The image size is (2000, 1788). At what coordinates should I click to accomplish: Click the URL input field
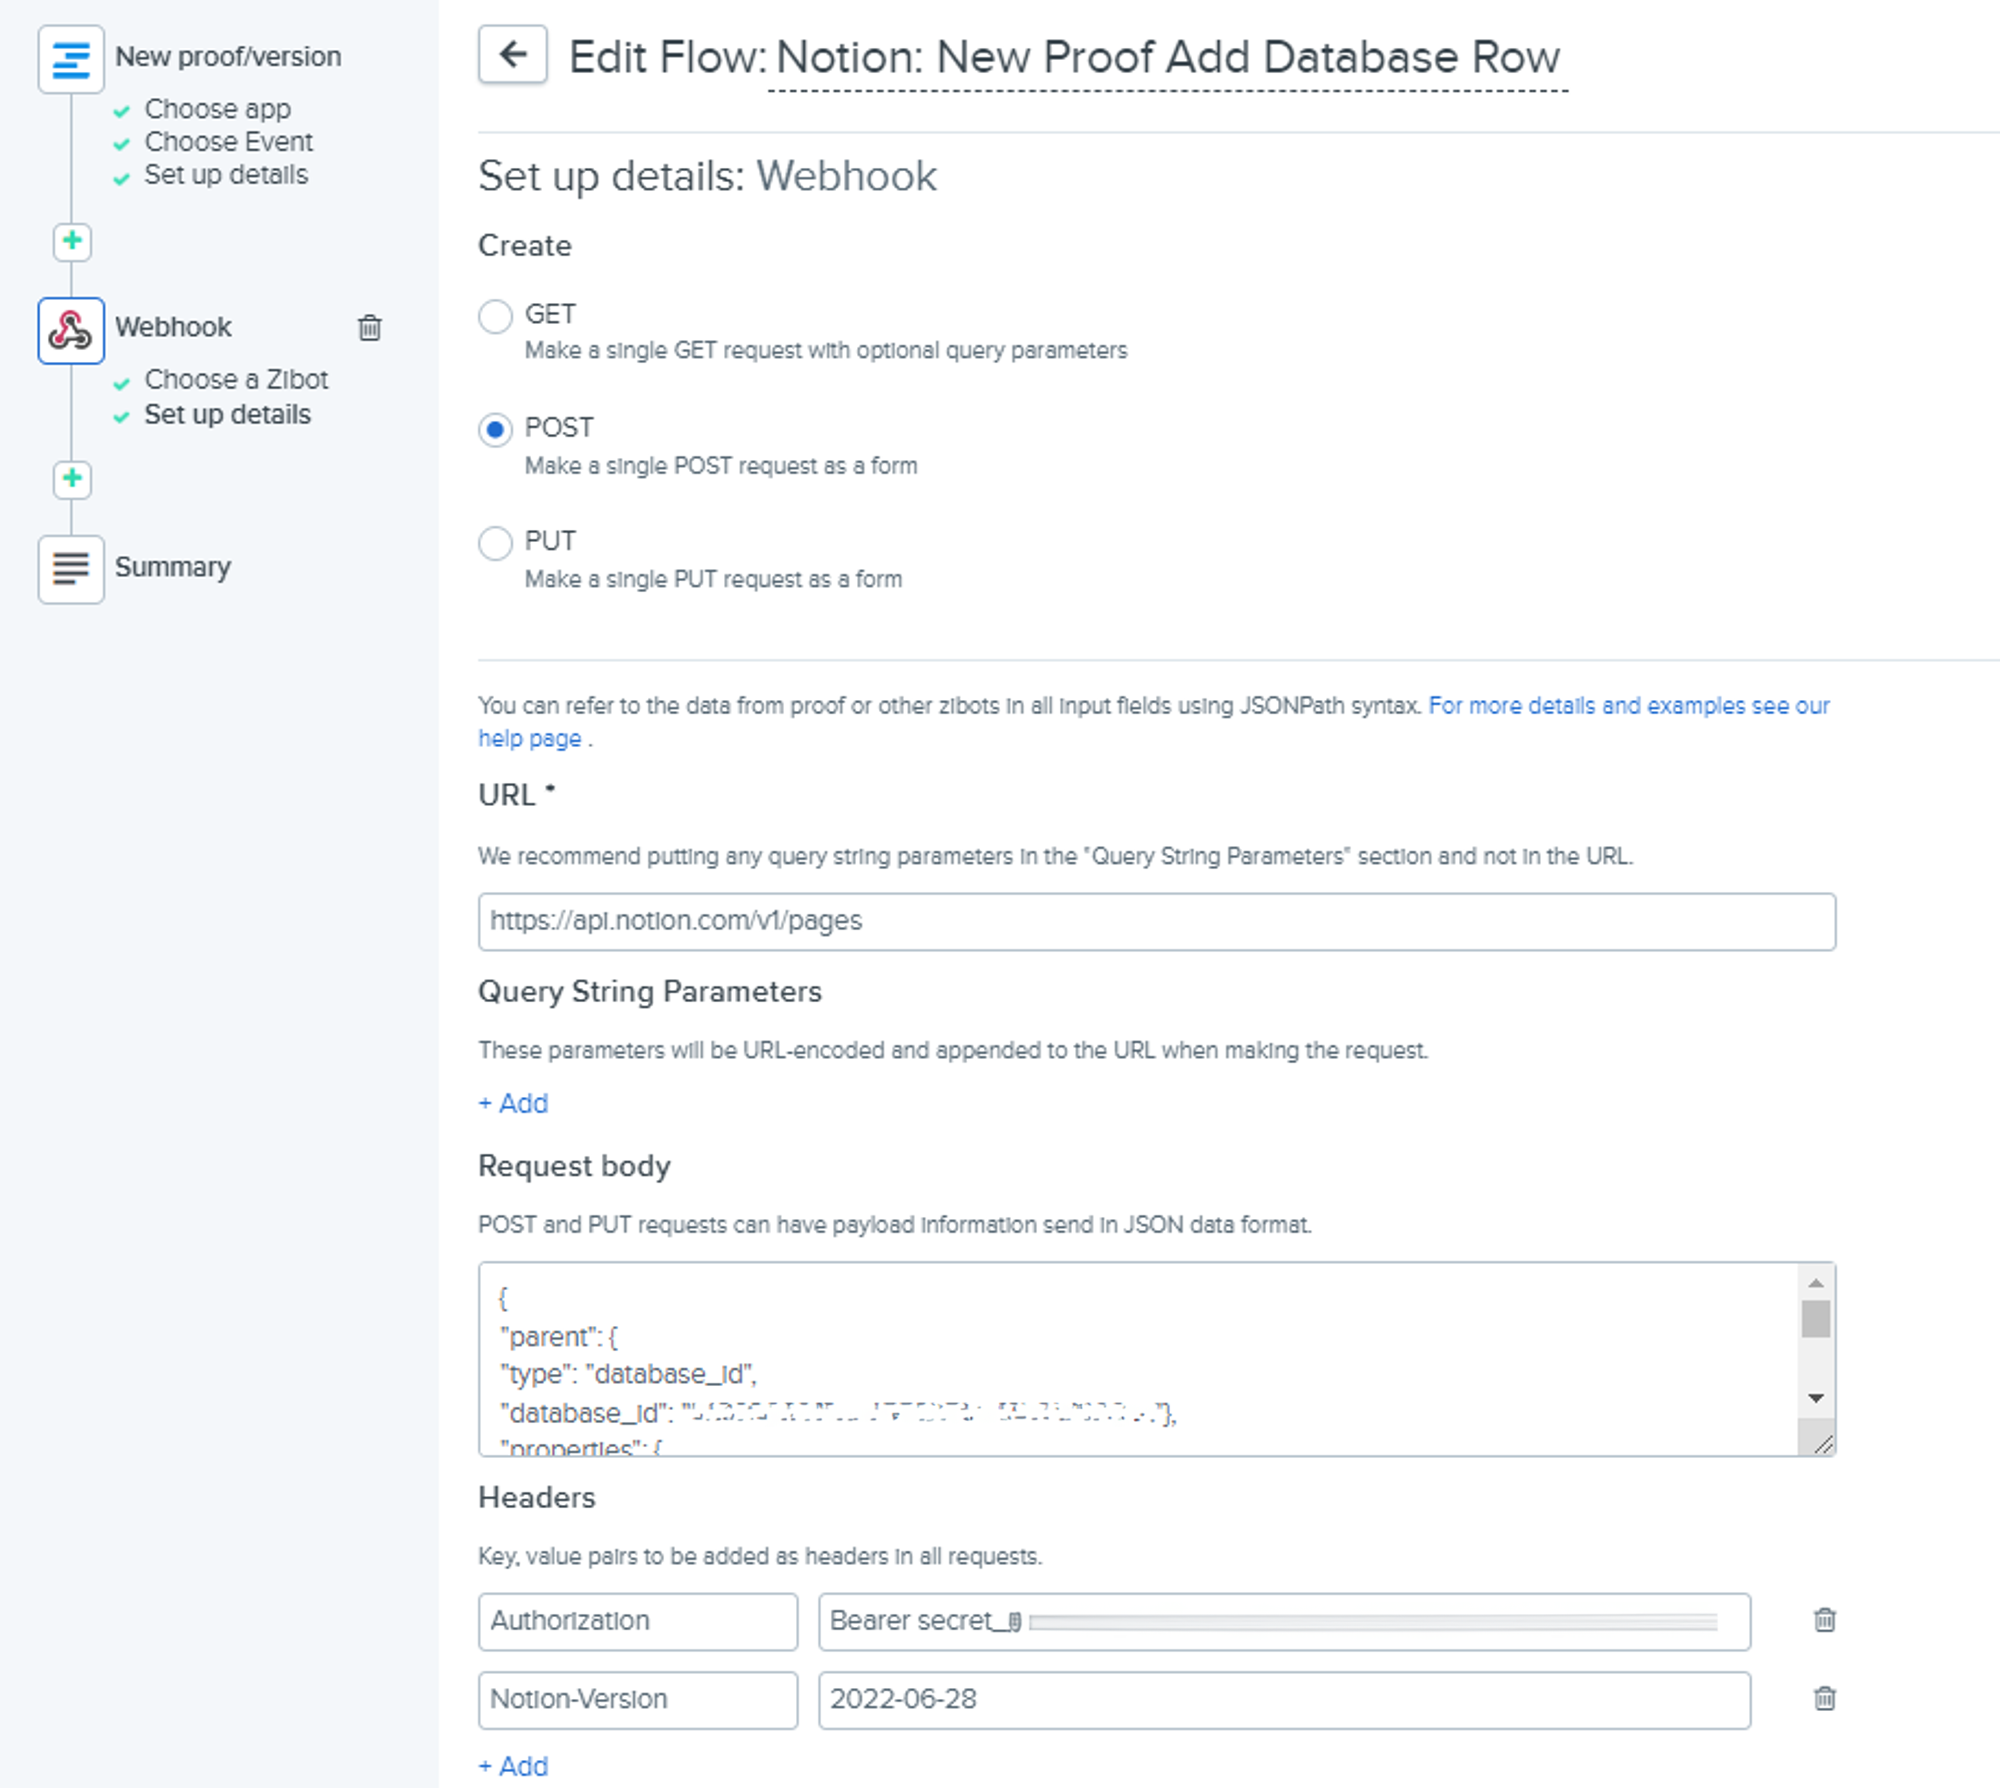pyautogui.click(x=1157, y=921)
